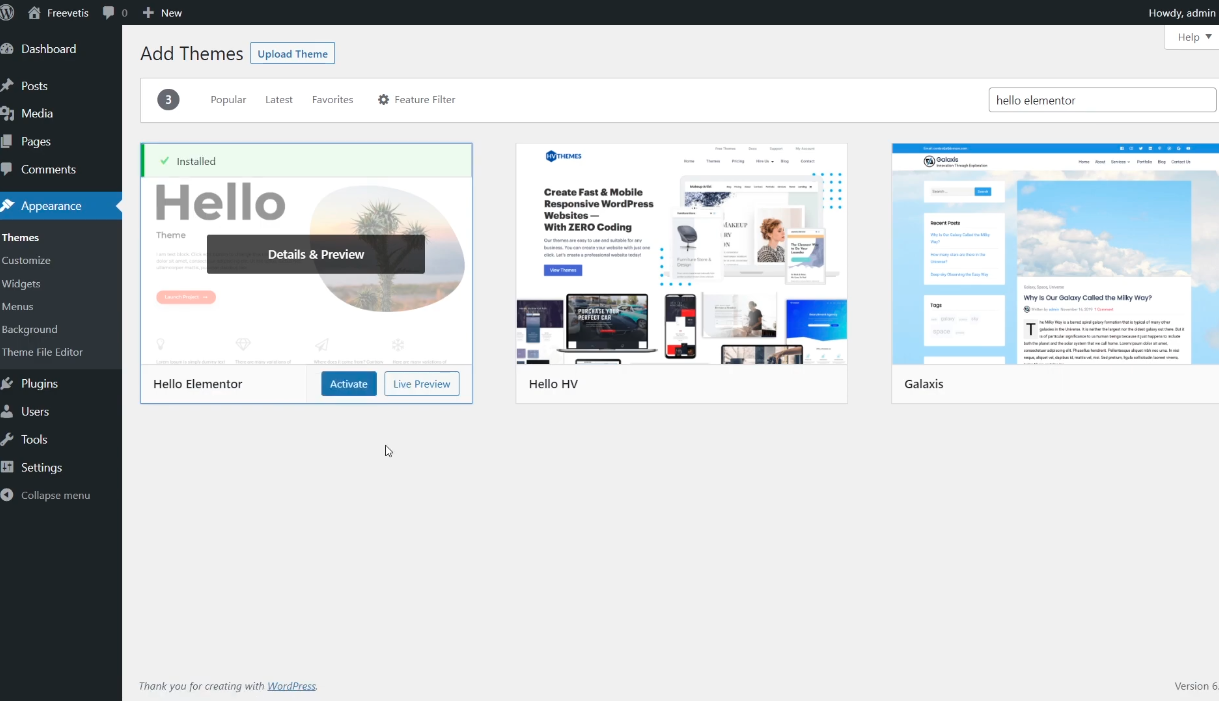Click the Freevetis home icon
The image size is (1219, 701).
(35, 13)
